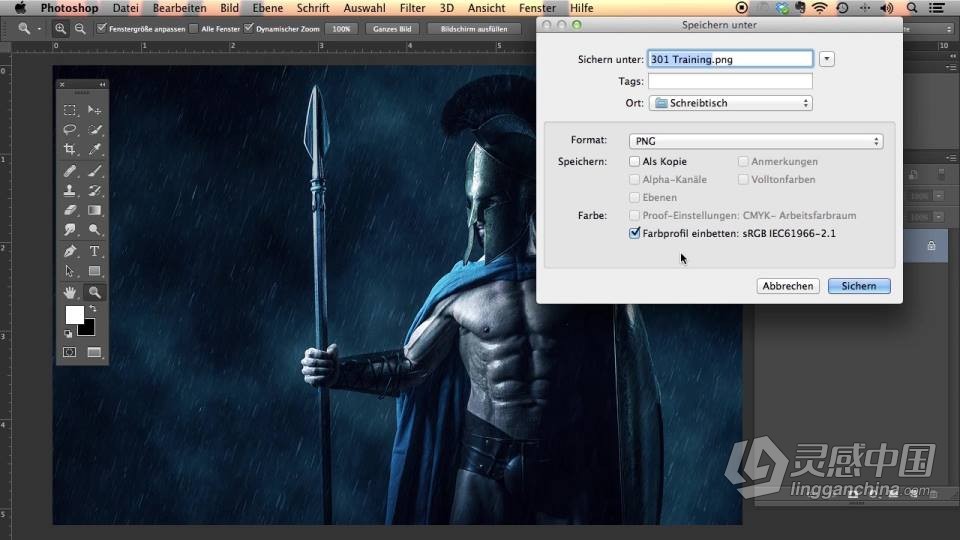
Task: Open the Bearbeiten menu
Action: pyautogui.click(x=179, y=8)
